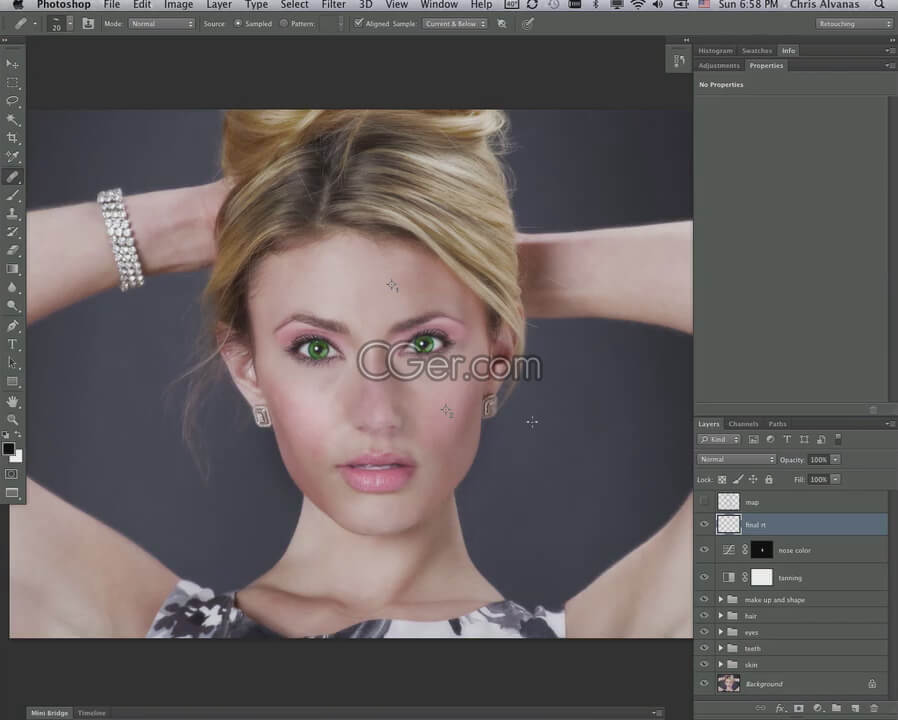This screenshot has height=720, width=898.
Task: Switch to the Paths tab
Action: 777,424
